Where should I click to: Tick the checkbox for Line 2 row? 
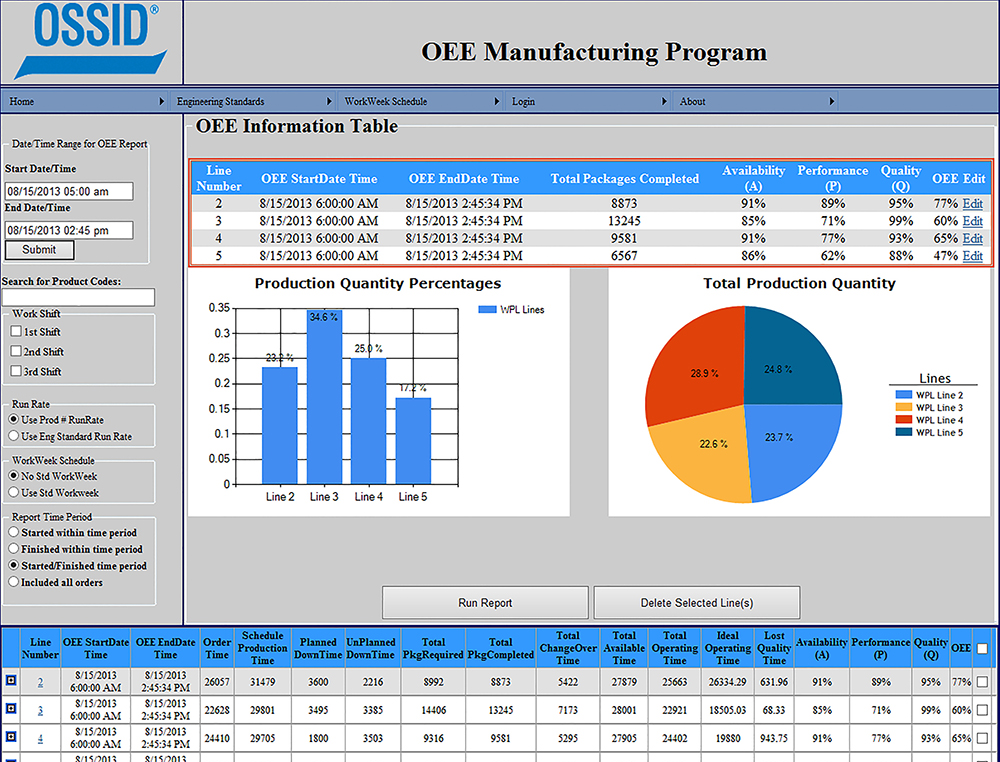[982, 682]
